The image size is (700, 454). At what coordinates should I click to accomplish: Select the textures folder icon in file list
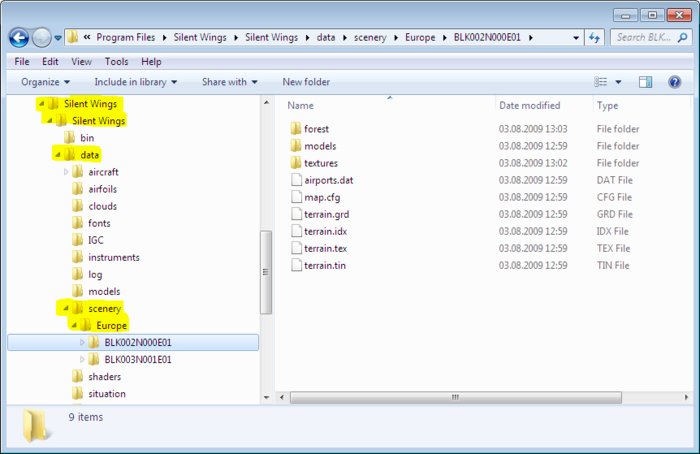point(296,163)
